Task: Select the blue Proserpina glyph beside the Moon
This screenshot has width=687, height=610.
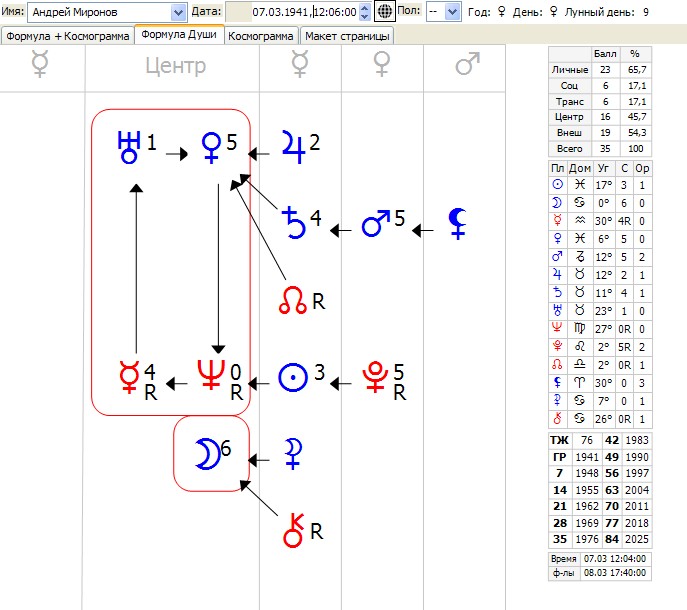Action: [x=292, y=454]
